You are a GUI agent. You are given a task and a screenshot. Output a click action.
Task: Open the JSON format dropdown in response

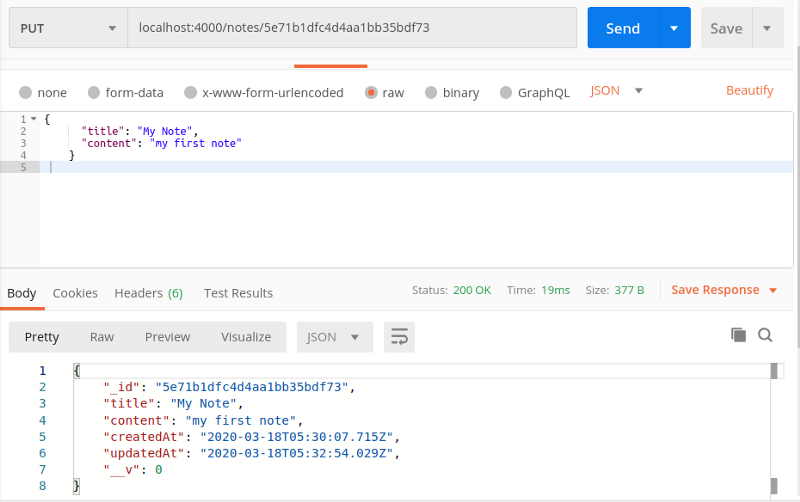point(334,337)
